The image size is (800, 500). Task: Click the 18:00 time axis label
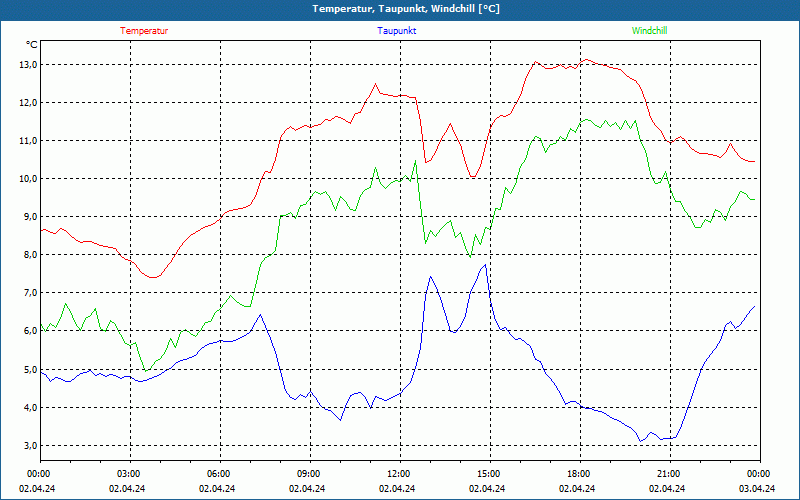tap(578, 474)
